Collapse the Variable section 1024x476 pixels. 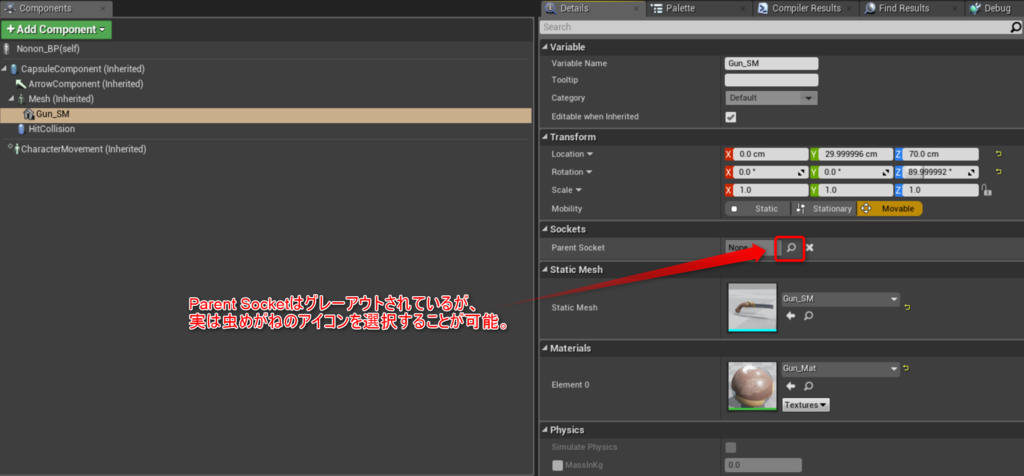(545, 47)
